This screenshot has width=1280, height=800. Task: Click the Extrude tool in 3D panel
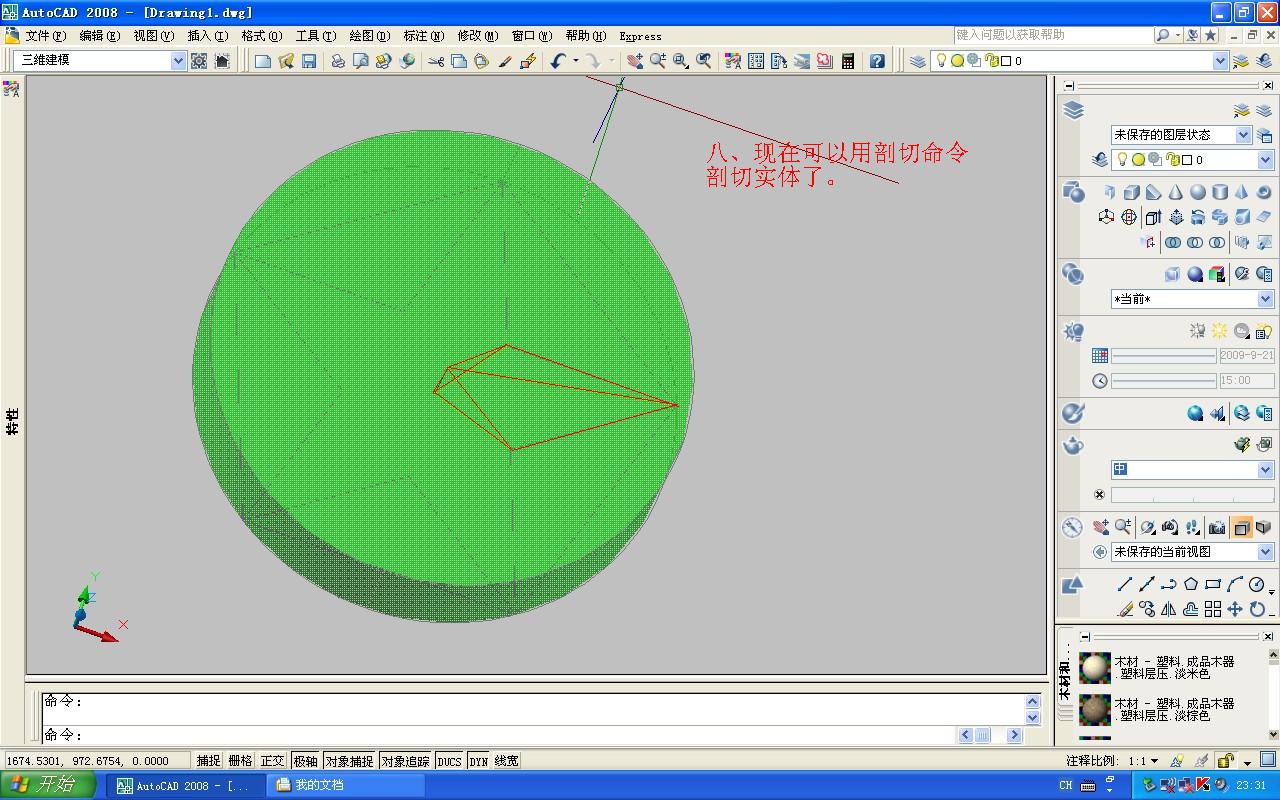point(1153,217)
